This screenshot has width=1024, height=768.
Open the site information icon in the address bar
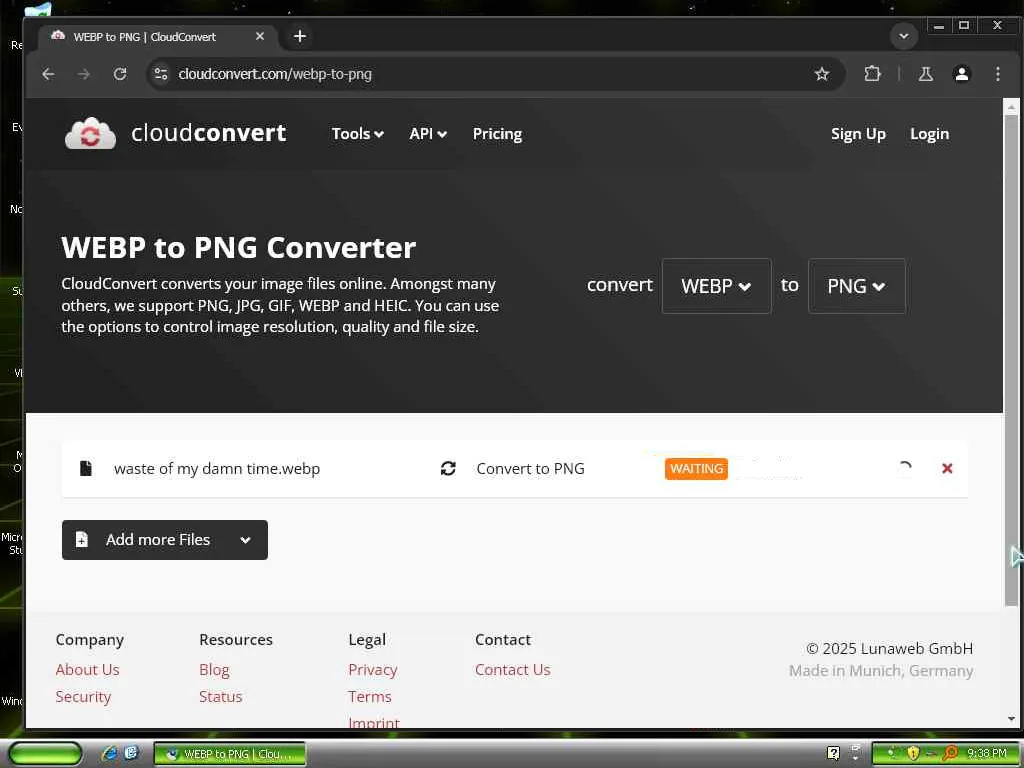click(x=161, y=74)
